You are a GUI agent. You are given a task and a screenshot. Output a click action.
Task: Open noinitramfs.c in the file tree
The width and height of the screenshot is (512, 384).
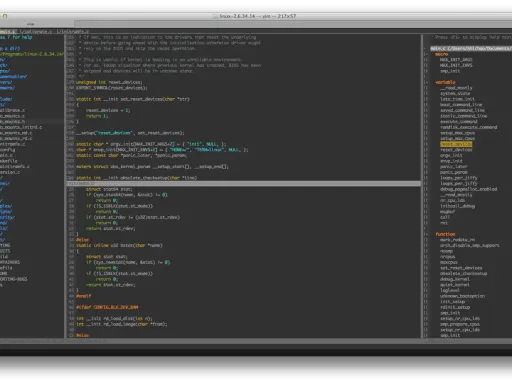(15, 166)
